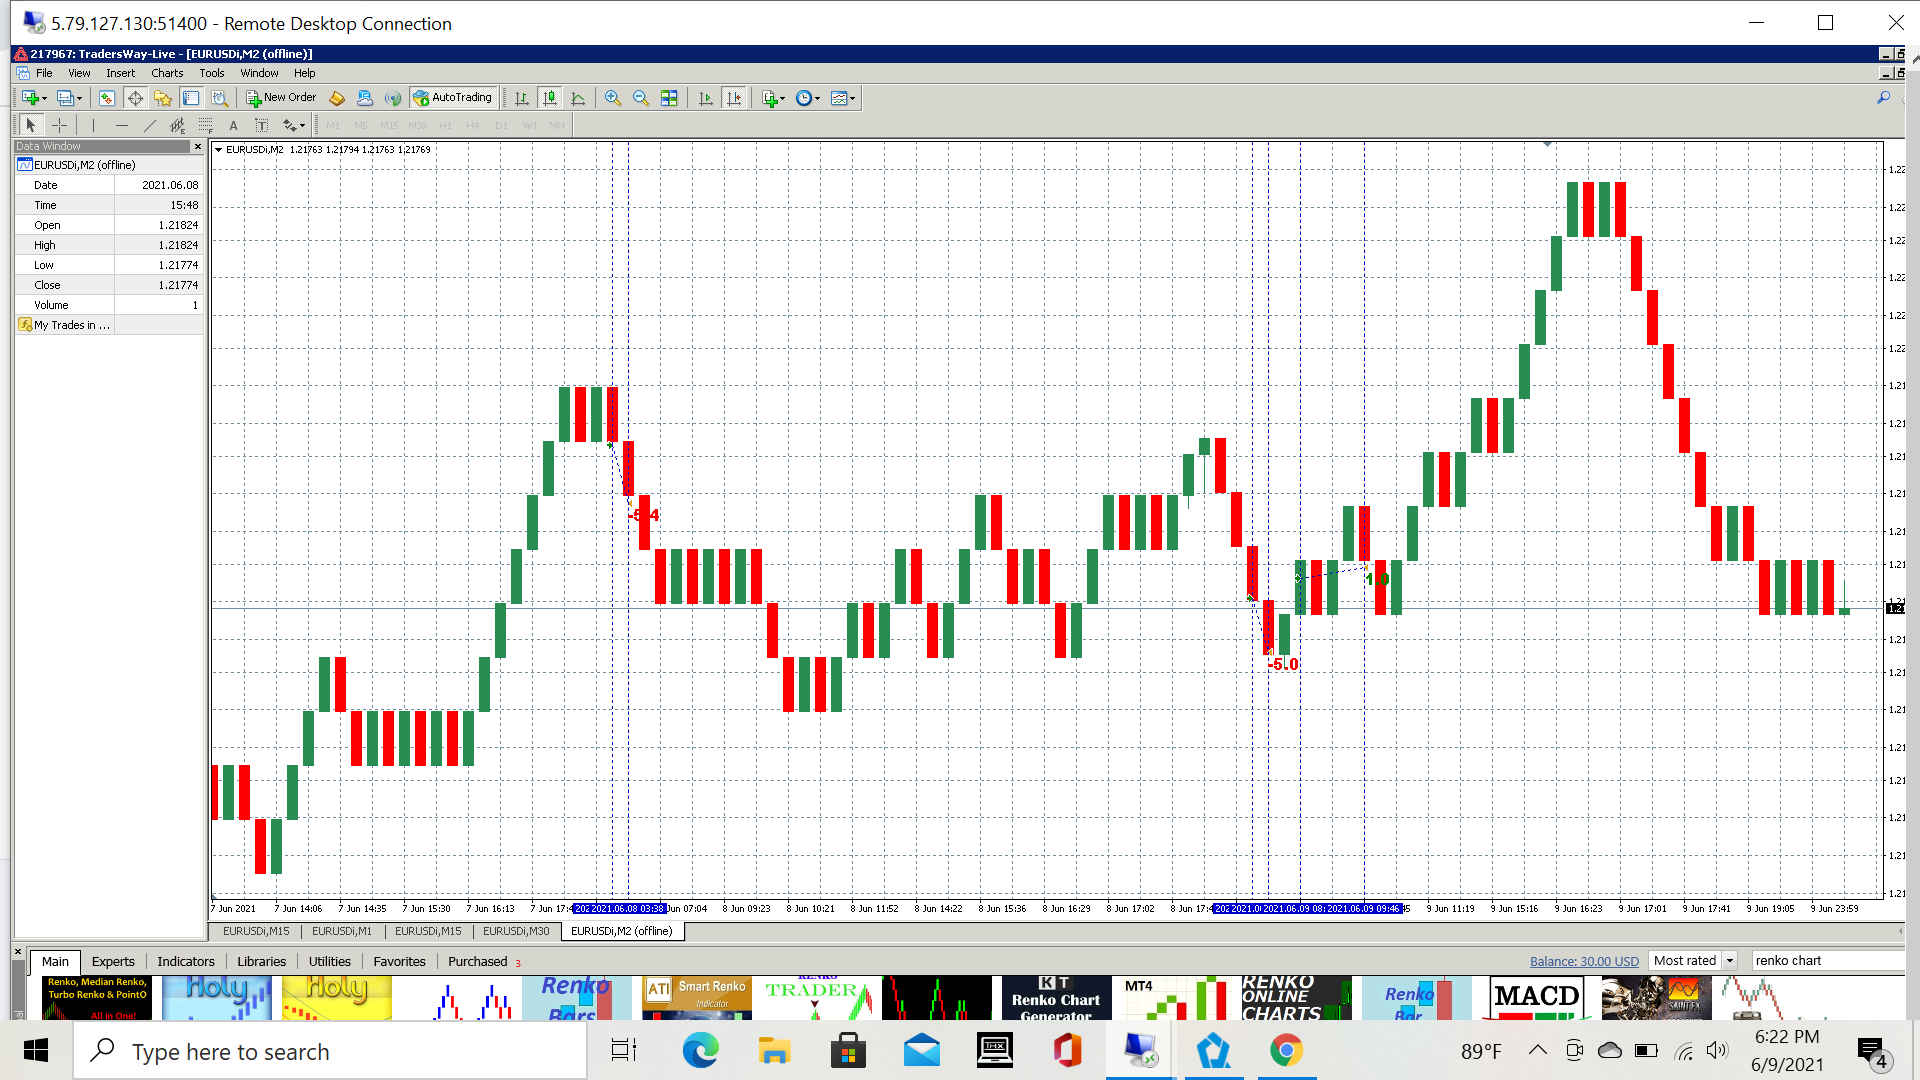Switch to the EURUSDi,M30 chart tab
The height and width of the screenshot is (1080, 1920).
(516, 931)
